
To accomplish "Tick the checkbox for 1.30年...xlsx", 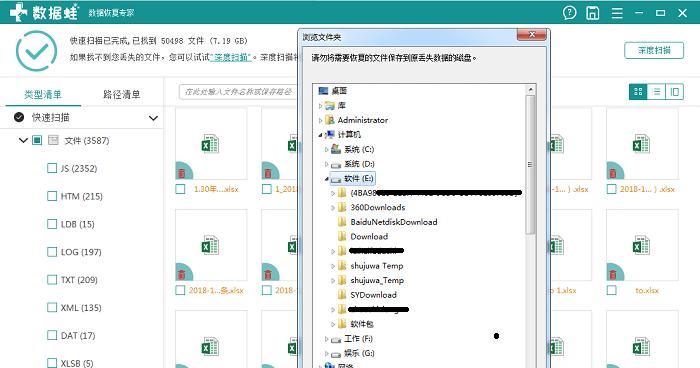I will [x=180, y=189].
